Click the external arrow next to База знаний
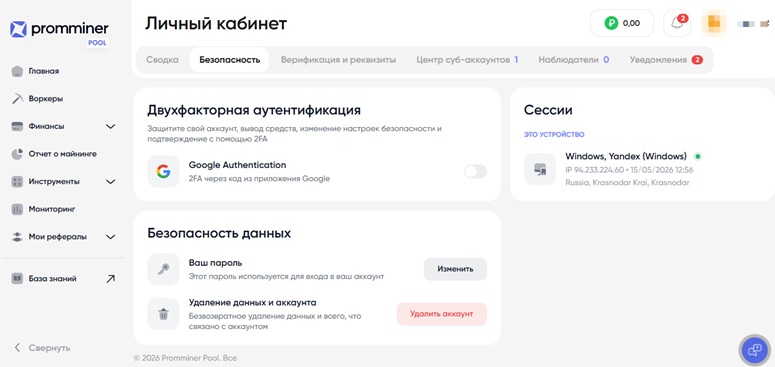Image resolution: width=775 pixels, height=367 pixels. (111, 279)
